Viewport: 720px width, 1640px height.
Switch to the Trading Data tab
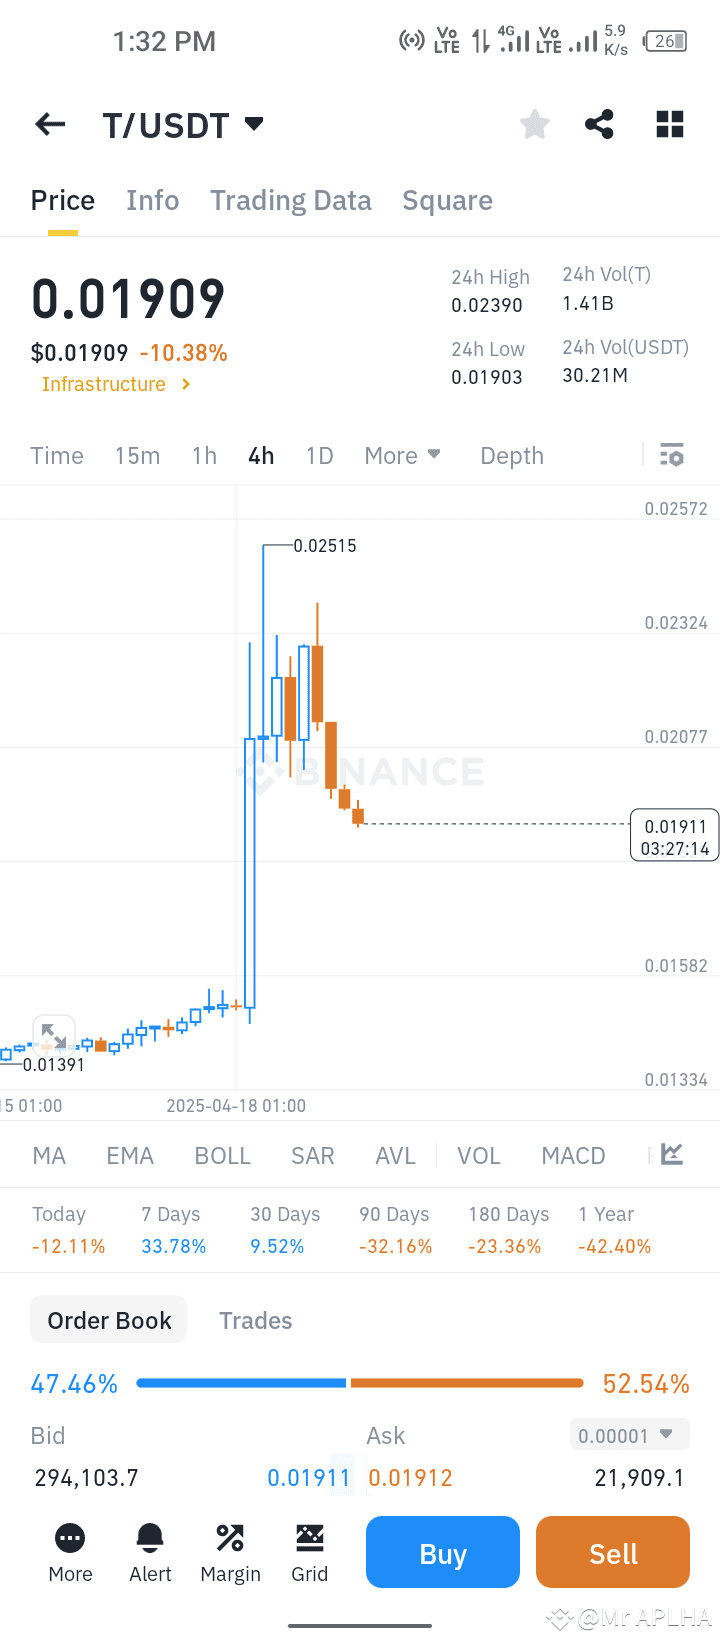[x=291, y=201]
